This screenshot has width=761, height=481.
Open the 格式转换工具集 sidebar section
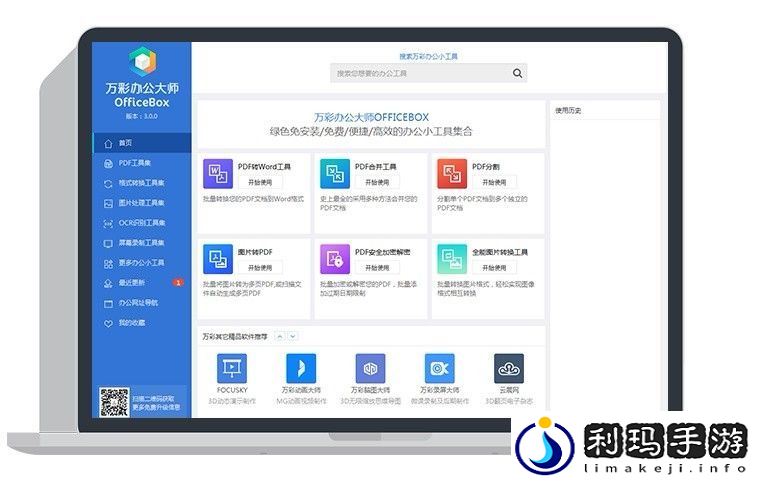coord(142,183)
